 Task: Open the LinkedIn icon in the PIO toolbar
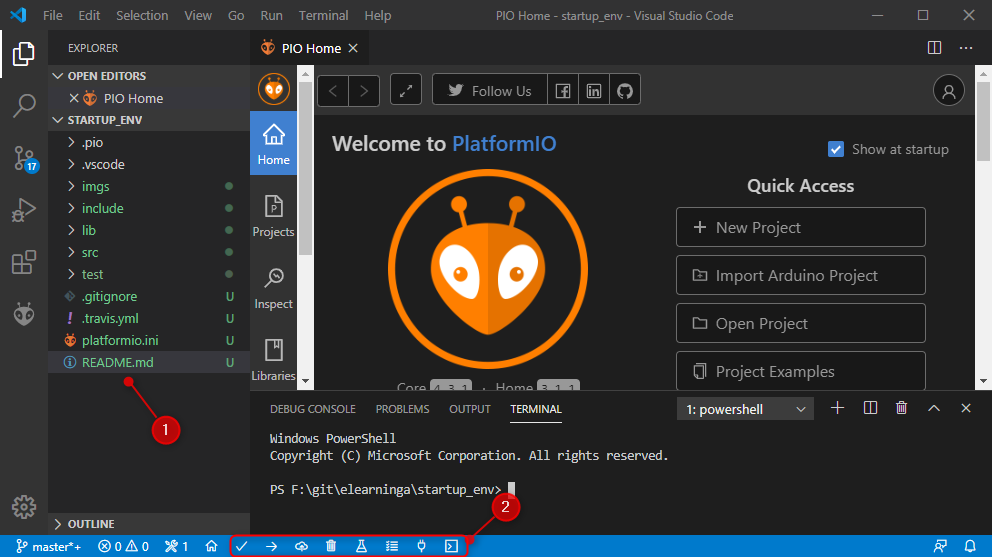pos(593,91)
